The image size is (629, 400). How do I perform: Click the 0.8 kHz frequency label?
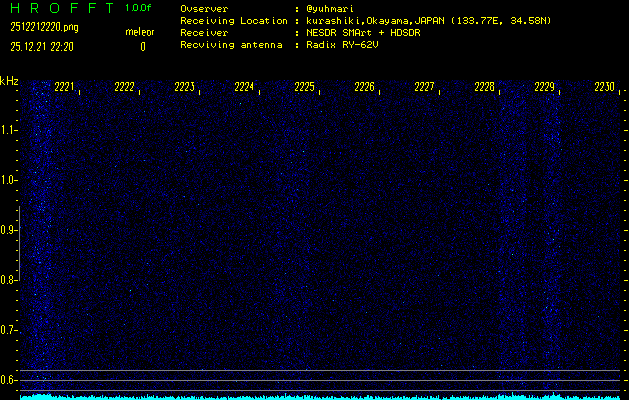click(x=8, y=280)
